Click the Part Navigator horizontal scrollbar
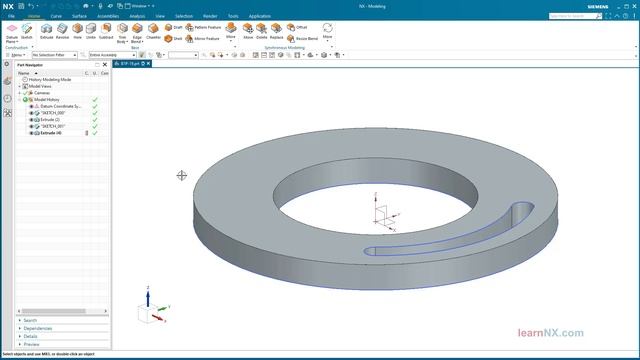Image resolution: width=640 pixels, height=360 pixels. [54, 311]
